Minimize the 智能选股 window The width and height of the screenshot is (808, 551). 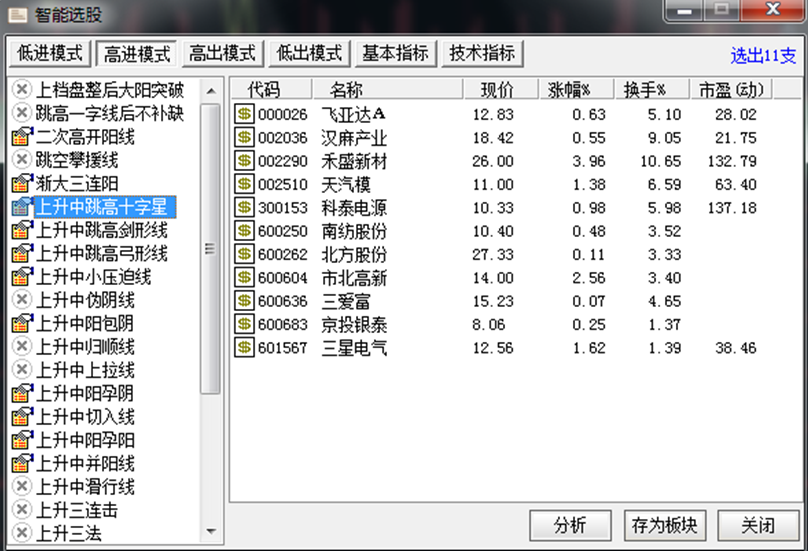tap(684, 10)
